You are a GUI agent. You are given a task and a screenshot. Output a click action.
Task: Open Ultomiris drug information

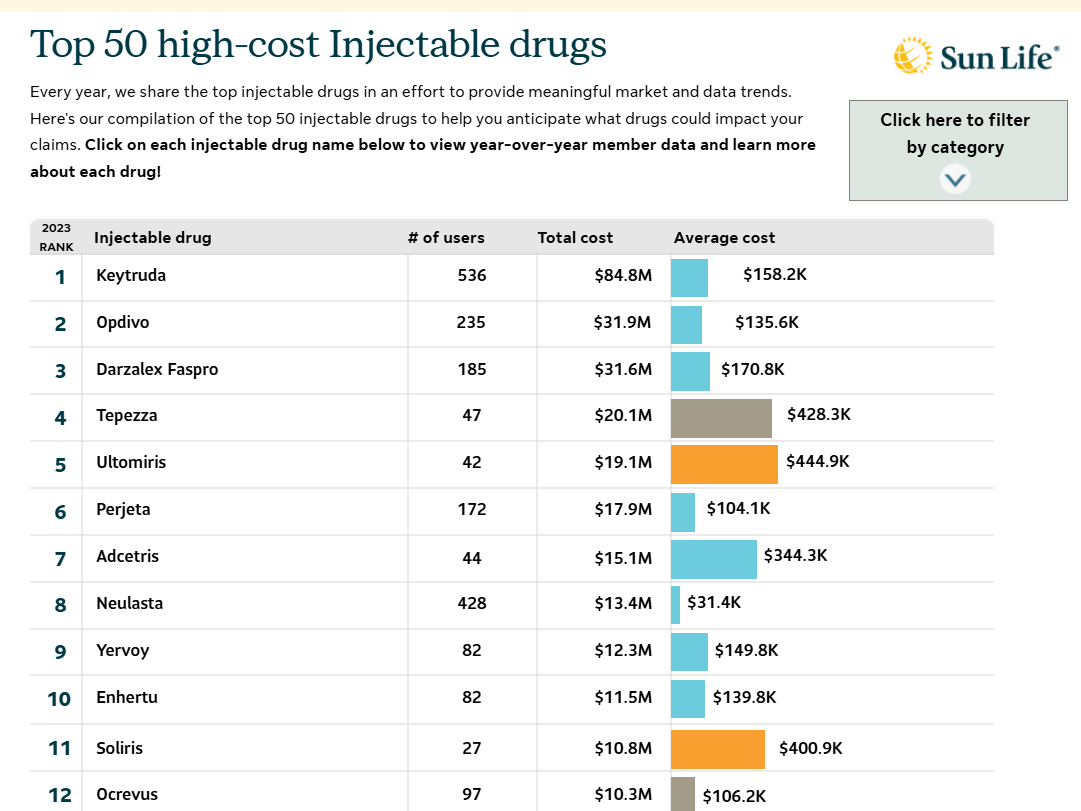131,462
